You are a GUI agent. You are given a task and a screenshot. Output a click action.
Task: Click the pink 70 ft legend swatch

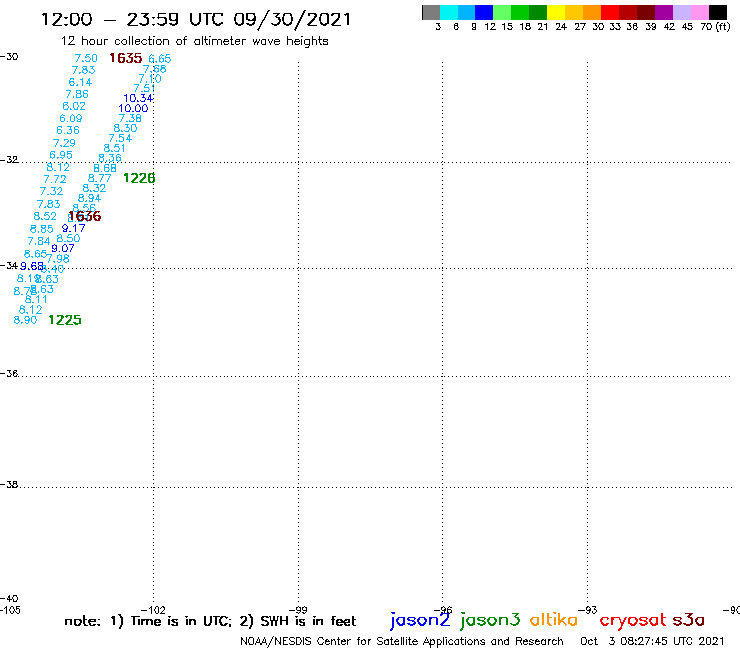[699, 12]
